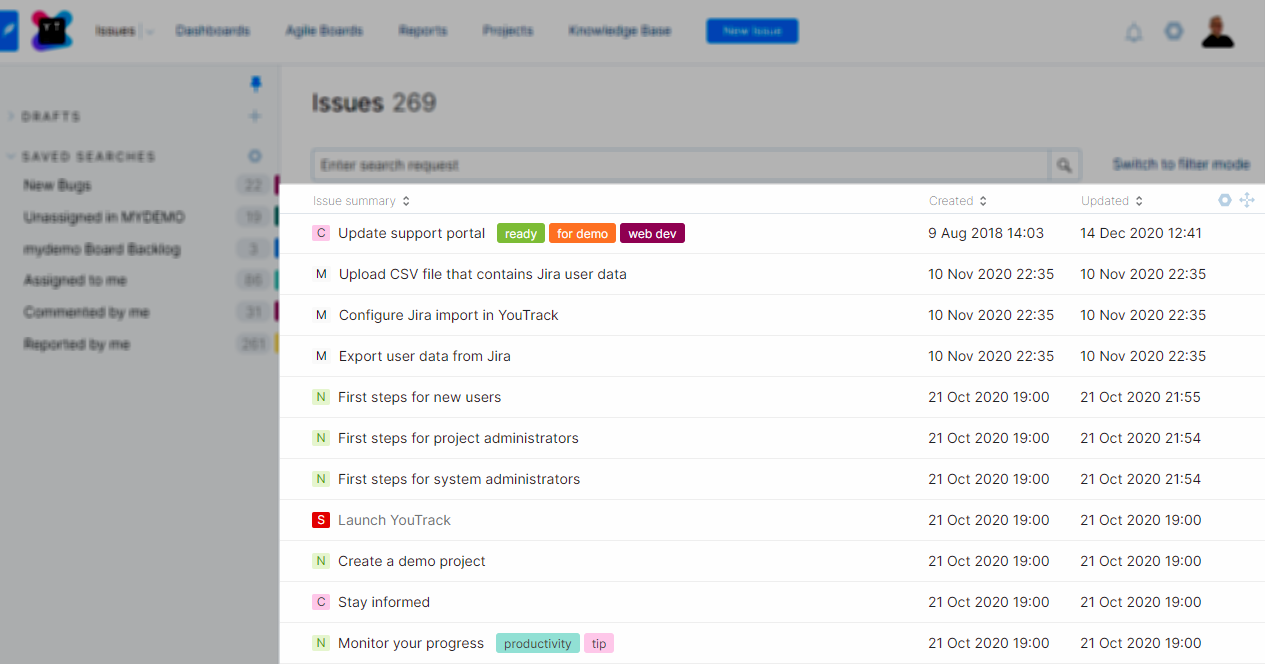Click the C priority badge for Update support portal
Viewport: 1265px width, 664px height.
[x=320, y=233]
